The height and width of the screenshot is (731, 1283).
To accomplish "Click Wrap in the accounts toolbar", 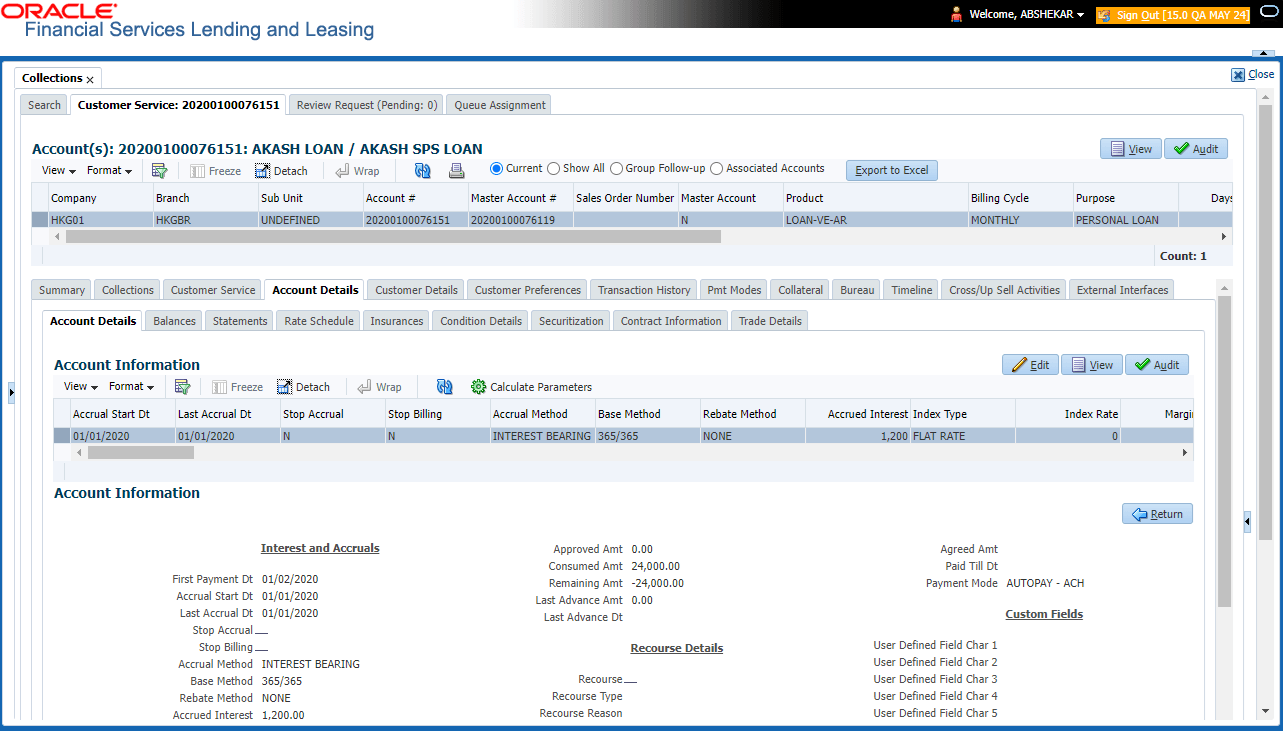I will pos(357,171).
